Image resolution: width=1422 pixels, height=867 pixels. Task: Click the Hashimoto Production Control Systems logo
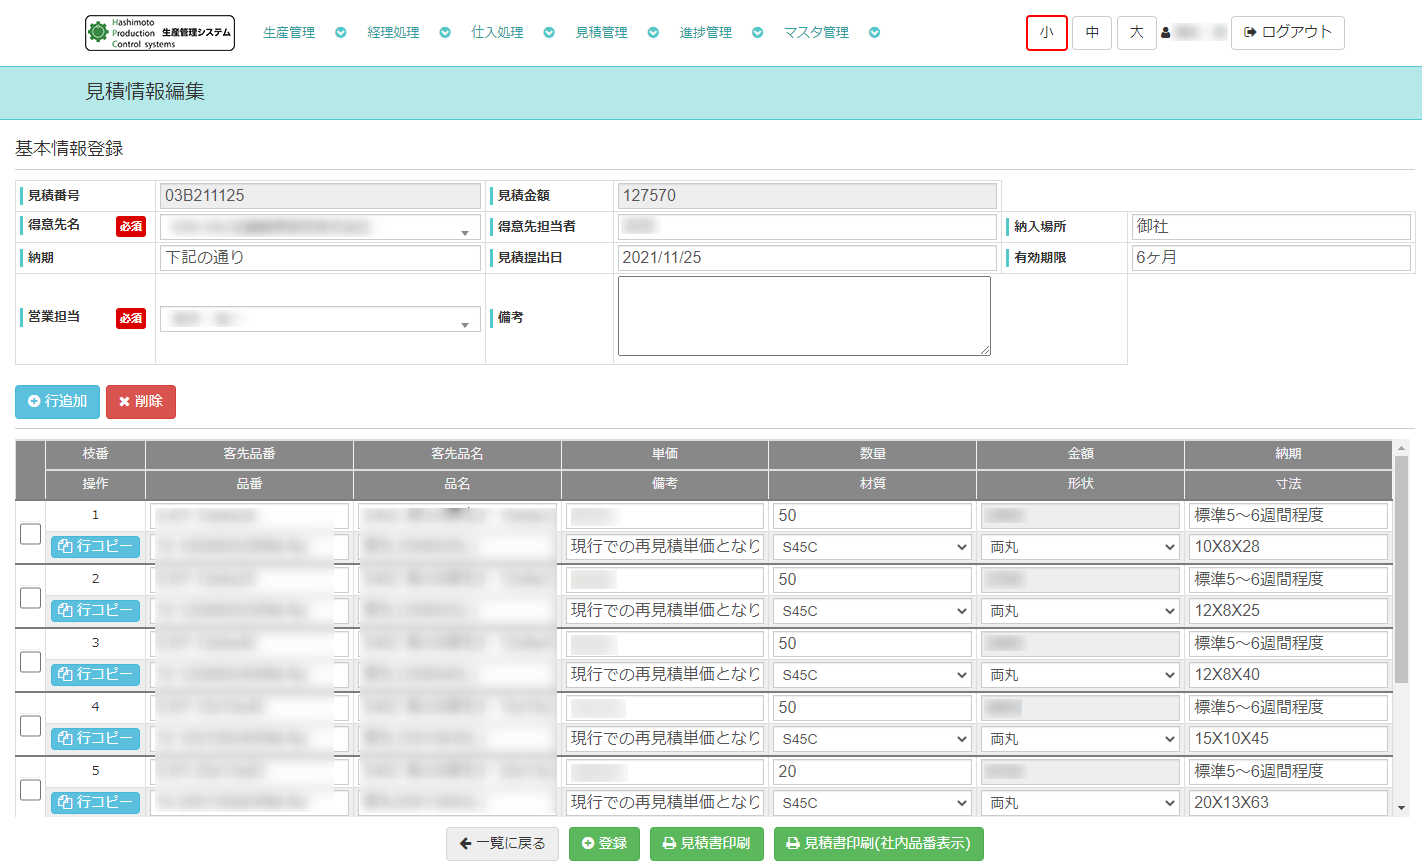click(160, 33)
